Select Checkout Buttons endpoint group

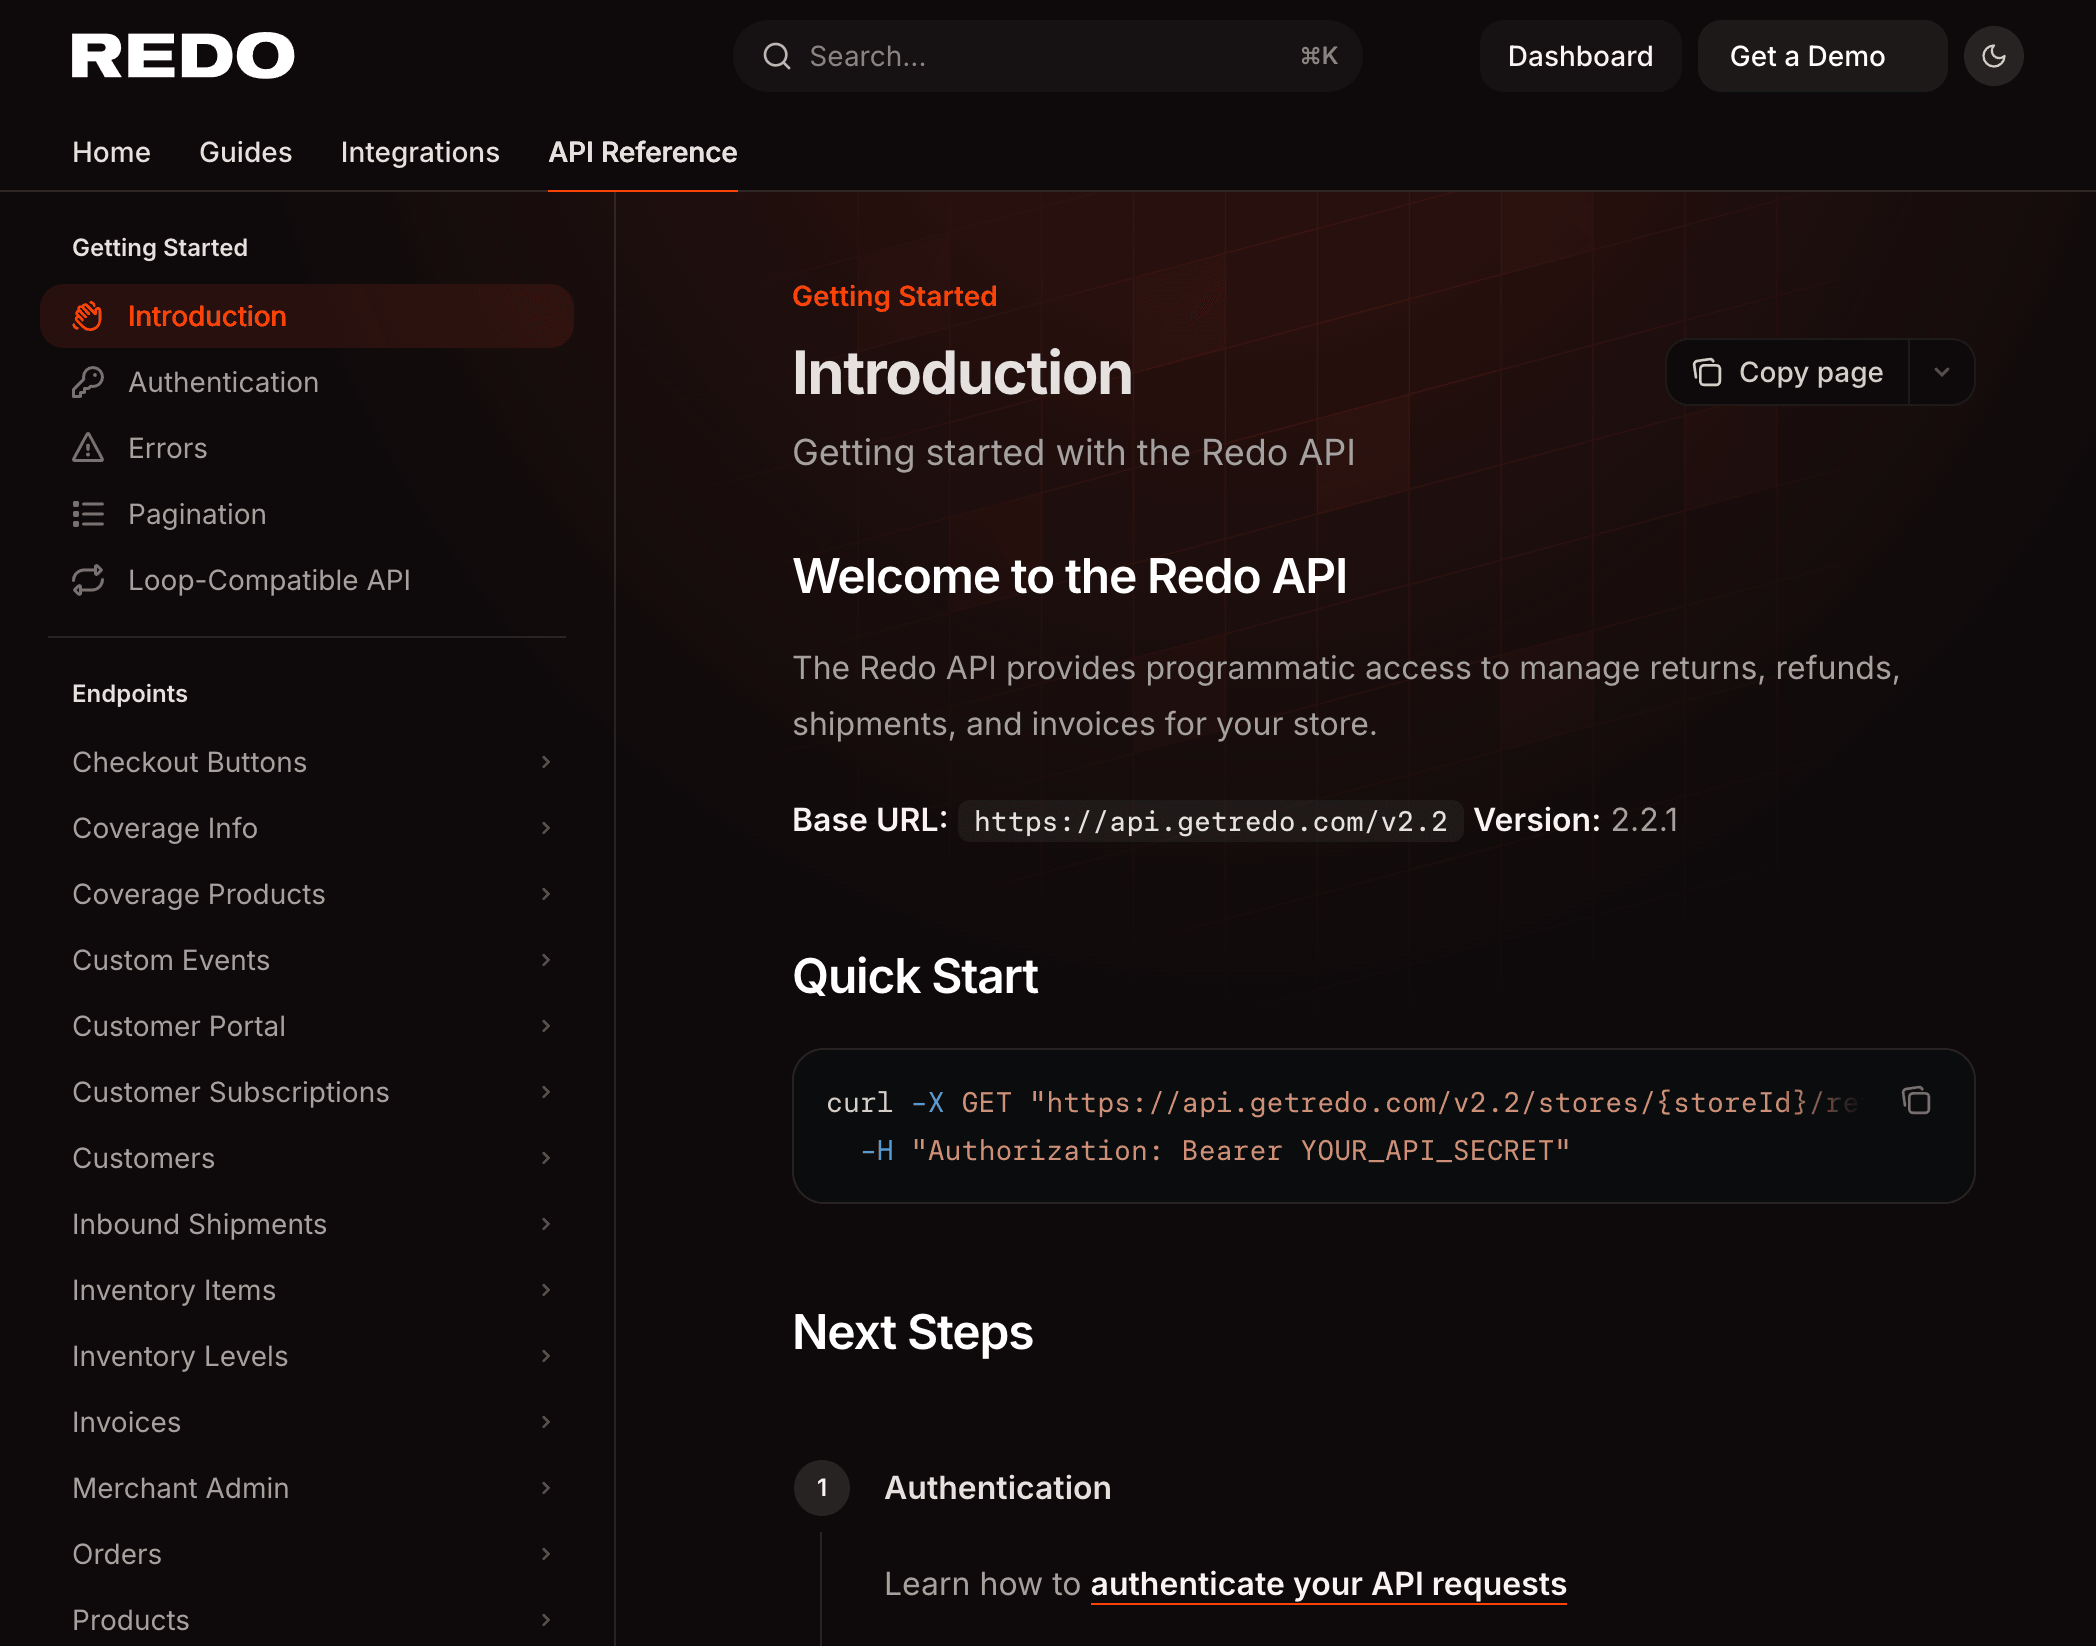click(307, 762)
